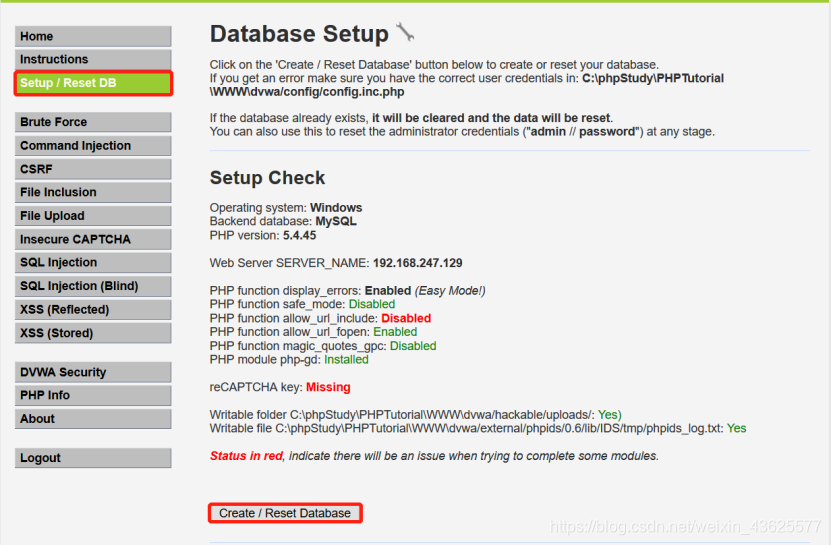Select Setup / Reset DB menu item

(93, 83)
